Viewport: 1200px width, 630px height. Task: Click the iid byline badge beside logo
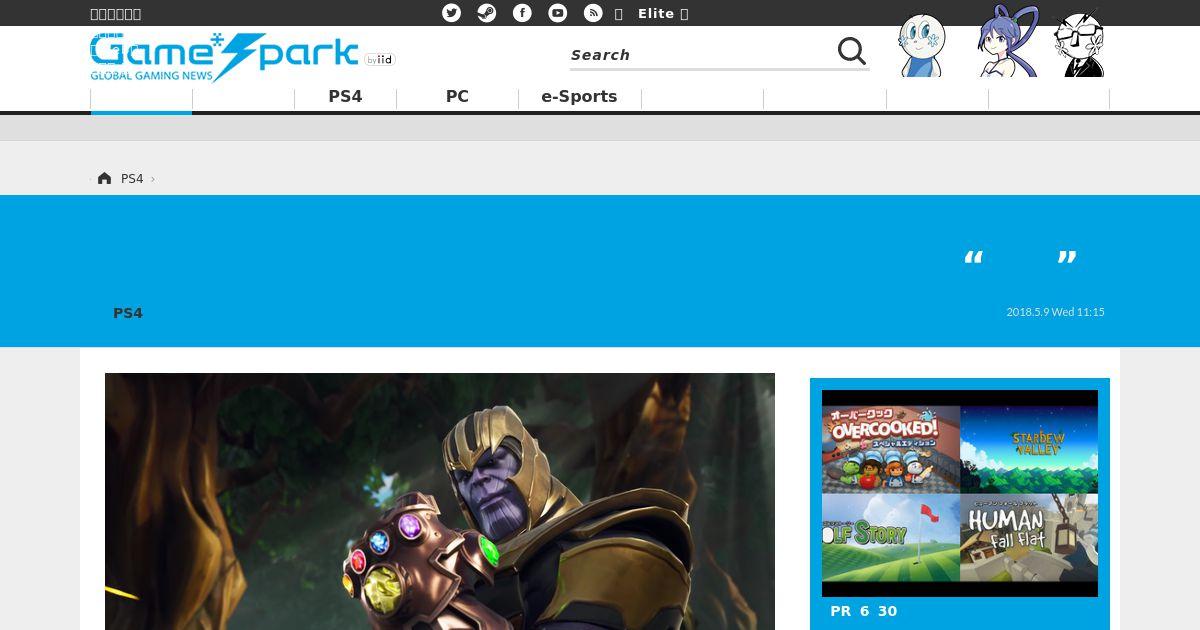pyautogui.click(x=380, y=60)
